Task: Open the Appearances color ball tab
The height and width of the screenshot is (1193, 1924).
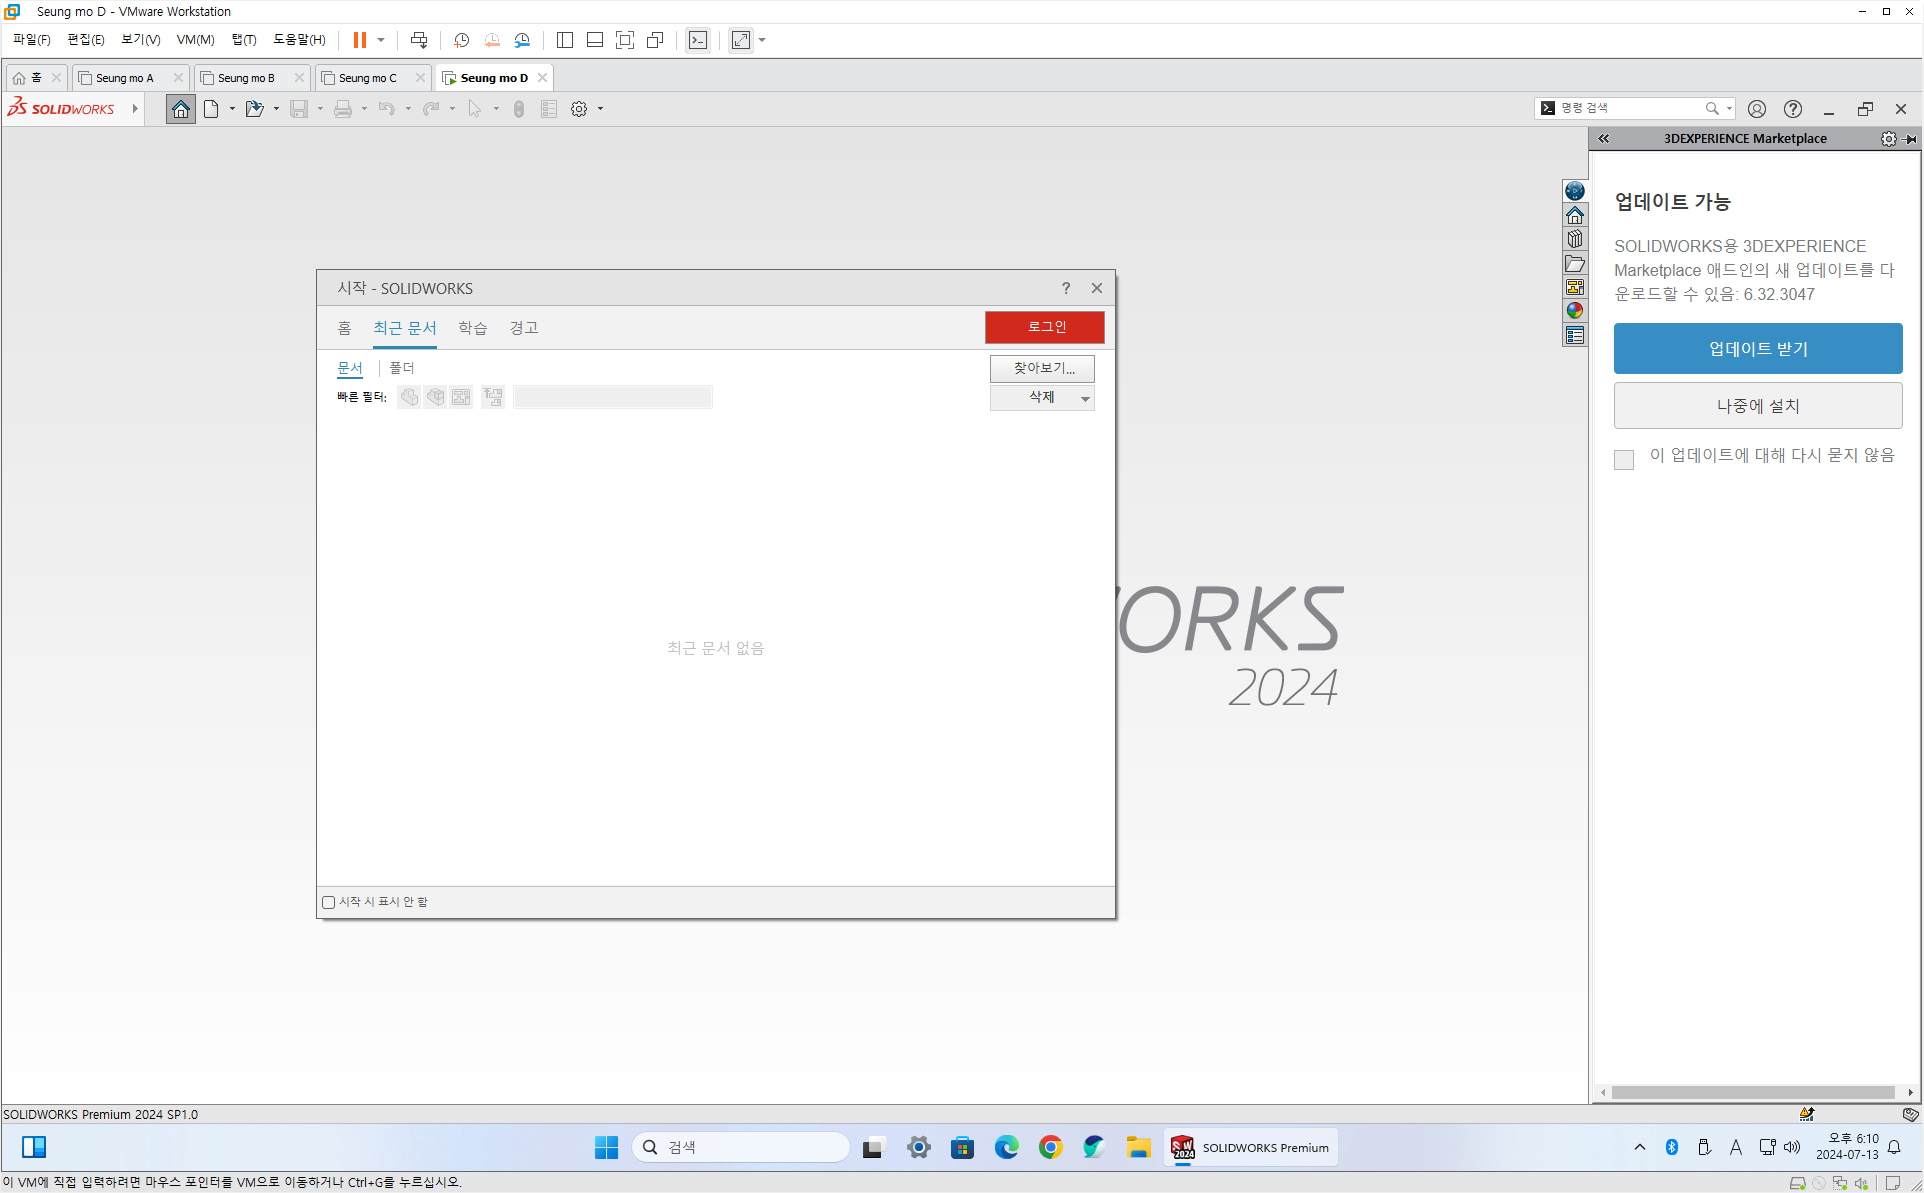Action: click(1575, 311)
